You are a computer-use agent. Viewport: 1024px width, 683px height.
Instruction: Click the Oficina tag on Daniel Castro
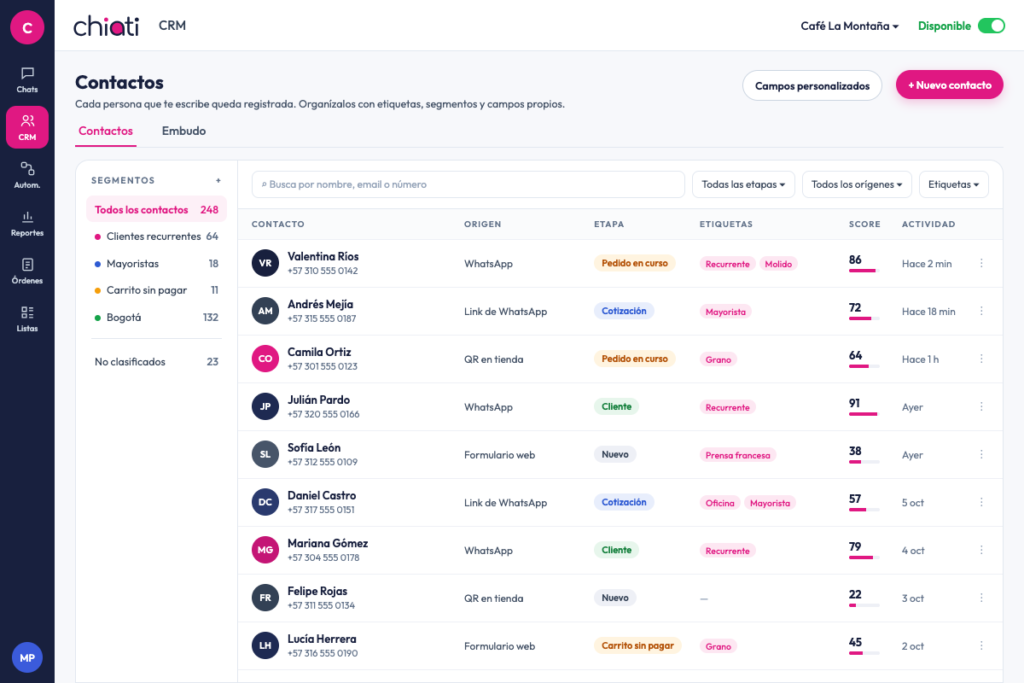click(720, 503)
